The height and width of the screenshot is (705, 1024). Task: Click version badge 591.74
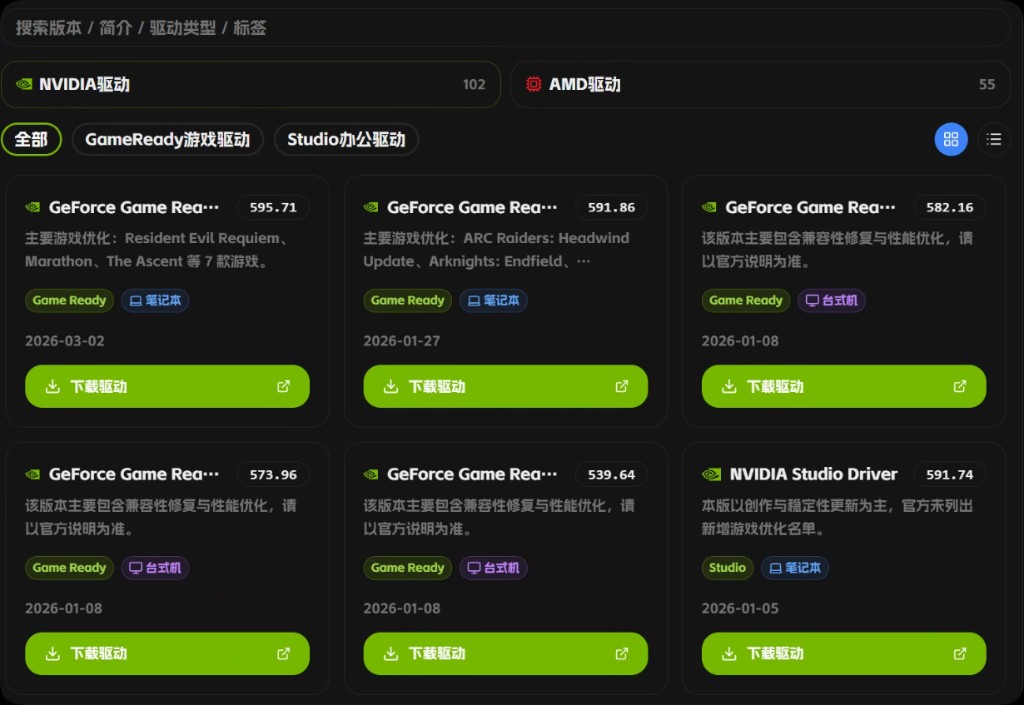[x=950, y=475]
